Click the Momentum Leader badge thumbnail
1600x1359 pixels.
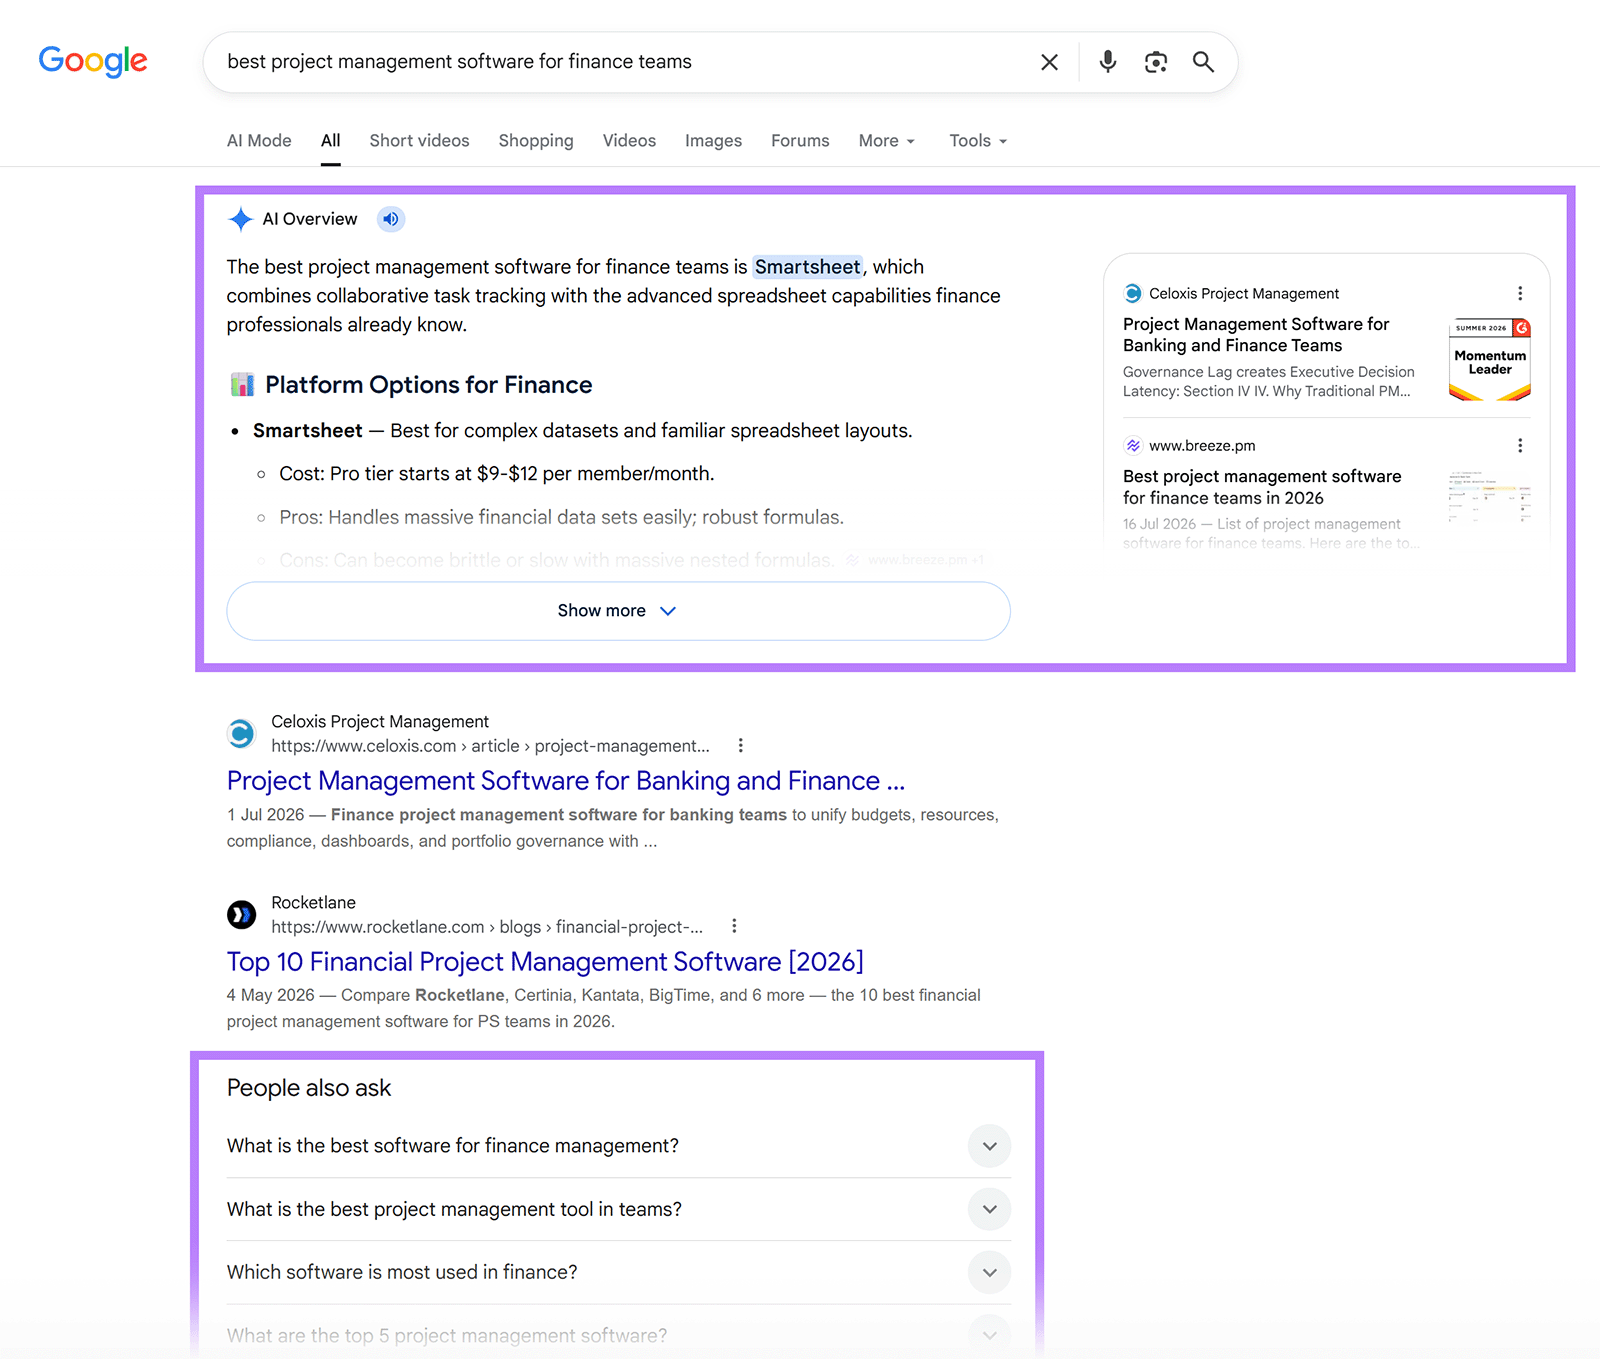(1490, 360)
